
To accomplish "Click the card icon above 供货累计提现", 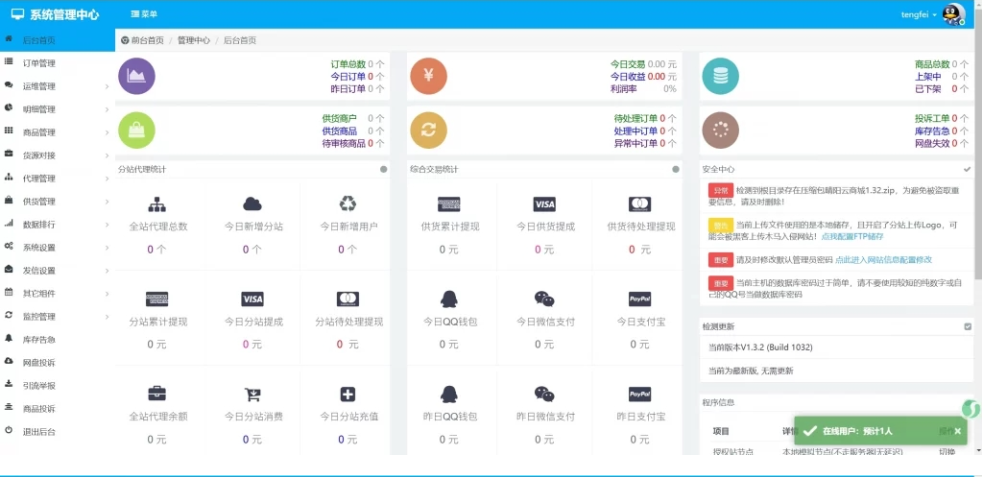I will 449,204.
